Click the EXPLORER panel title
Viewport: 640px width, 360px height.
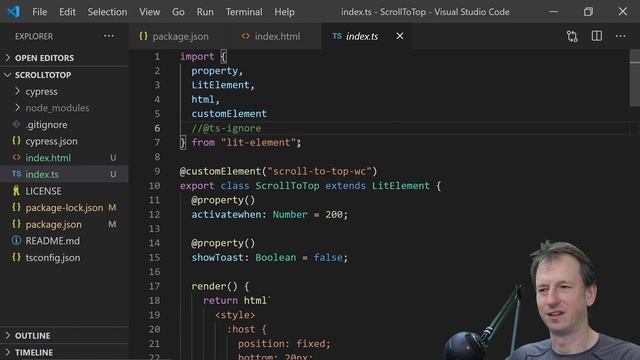pos(34,36)
